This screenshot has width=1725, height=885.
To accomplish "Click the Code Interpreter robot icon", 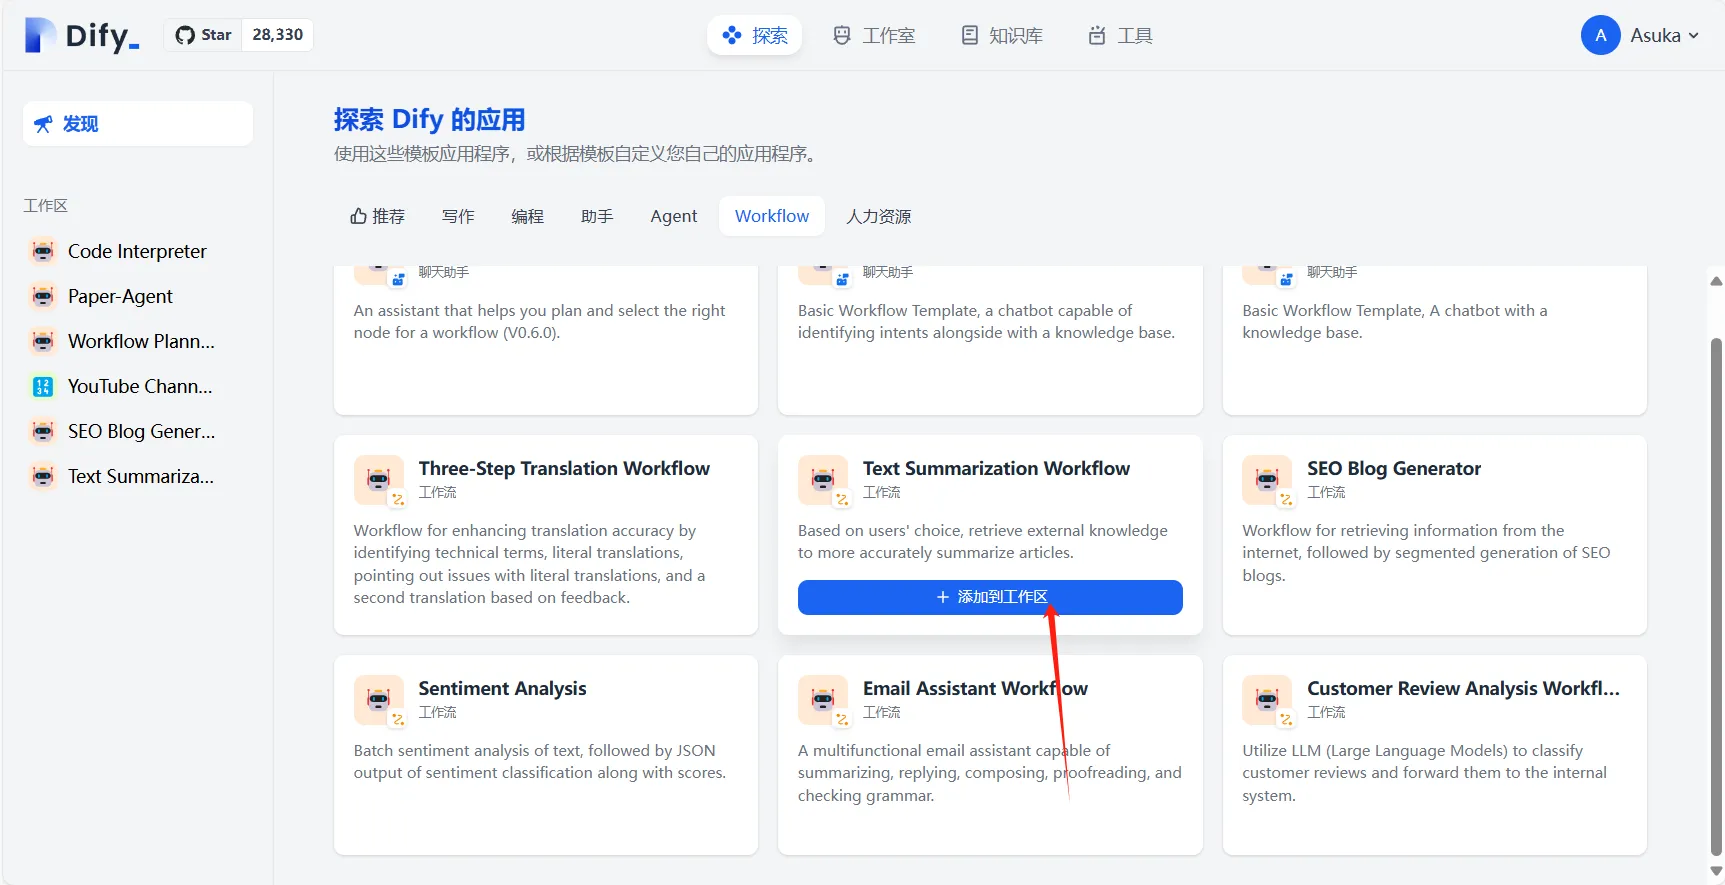I will coord(43,251).
